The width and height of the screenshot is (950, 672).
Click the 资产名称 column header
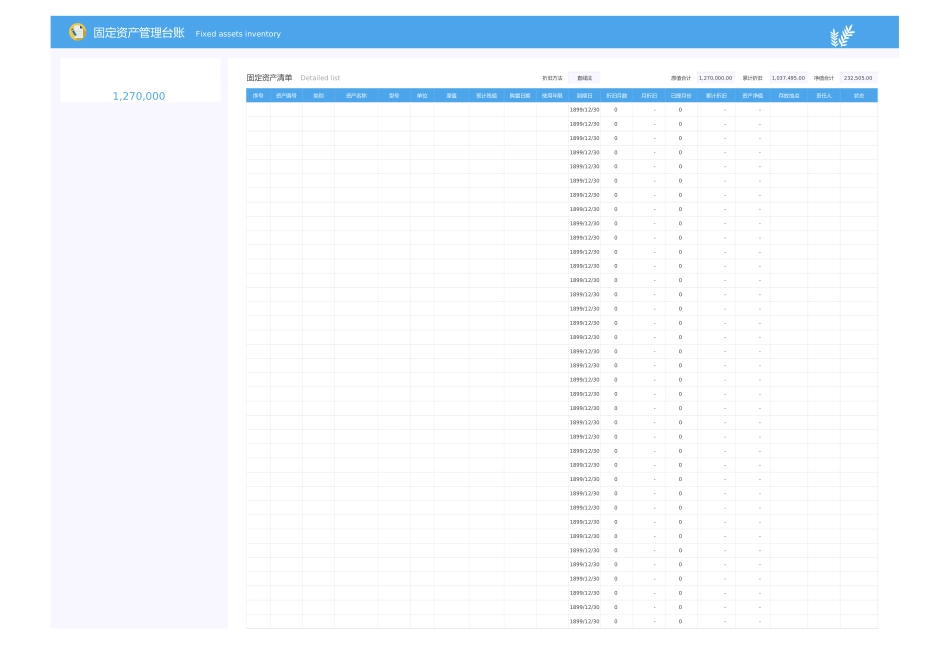coord(356,95)
